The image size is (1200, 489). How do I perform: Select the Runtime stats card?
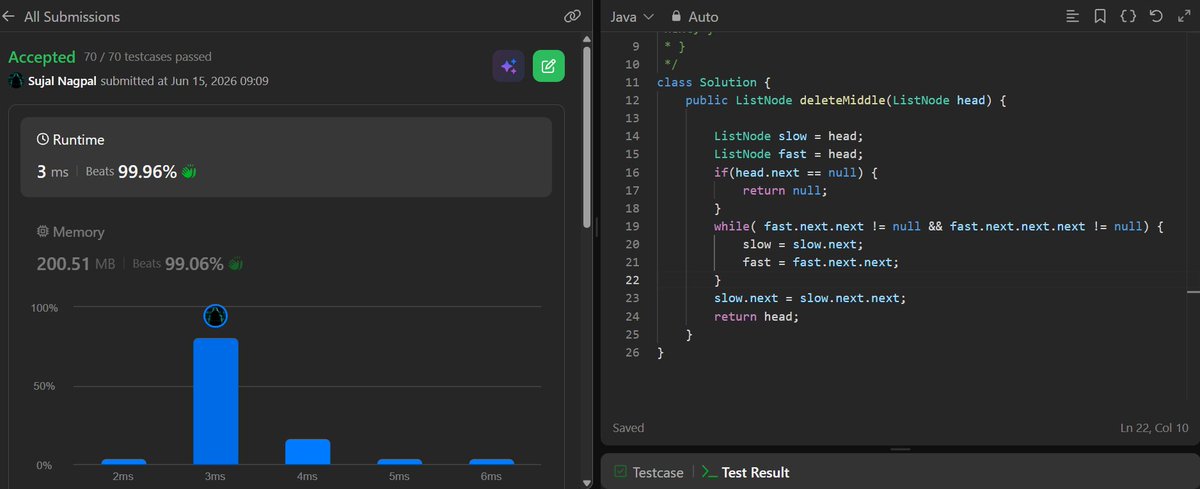click(x=286, y=157)
